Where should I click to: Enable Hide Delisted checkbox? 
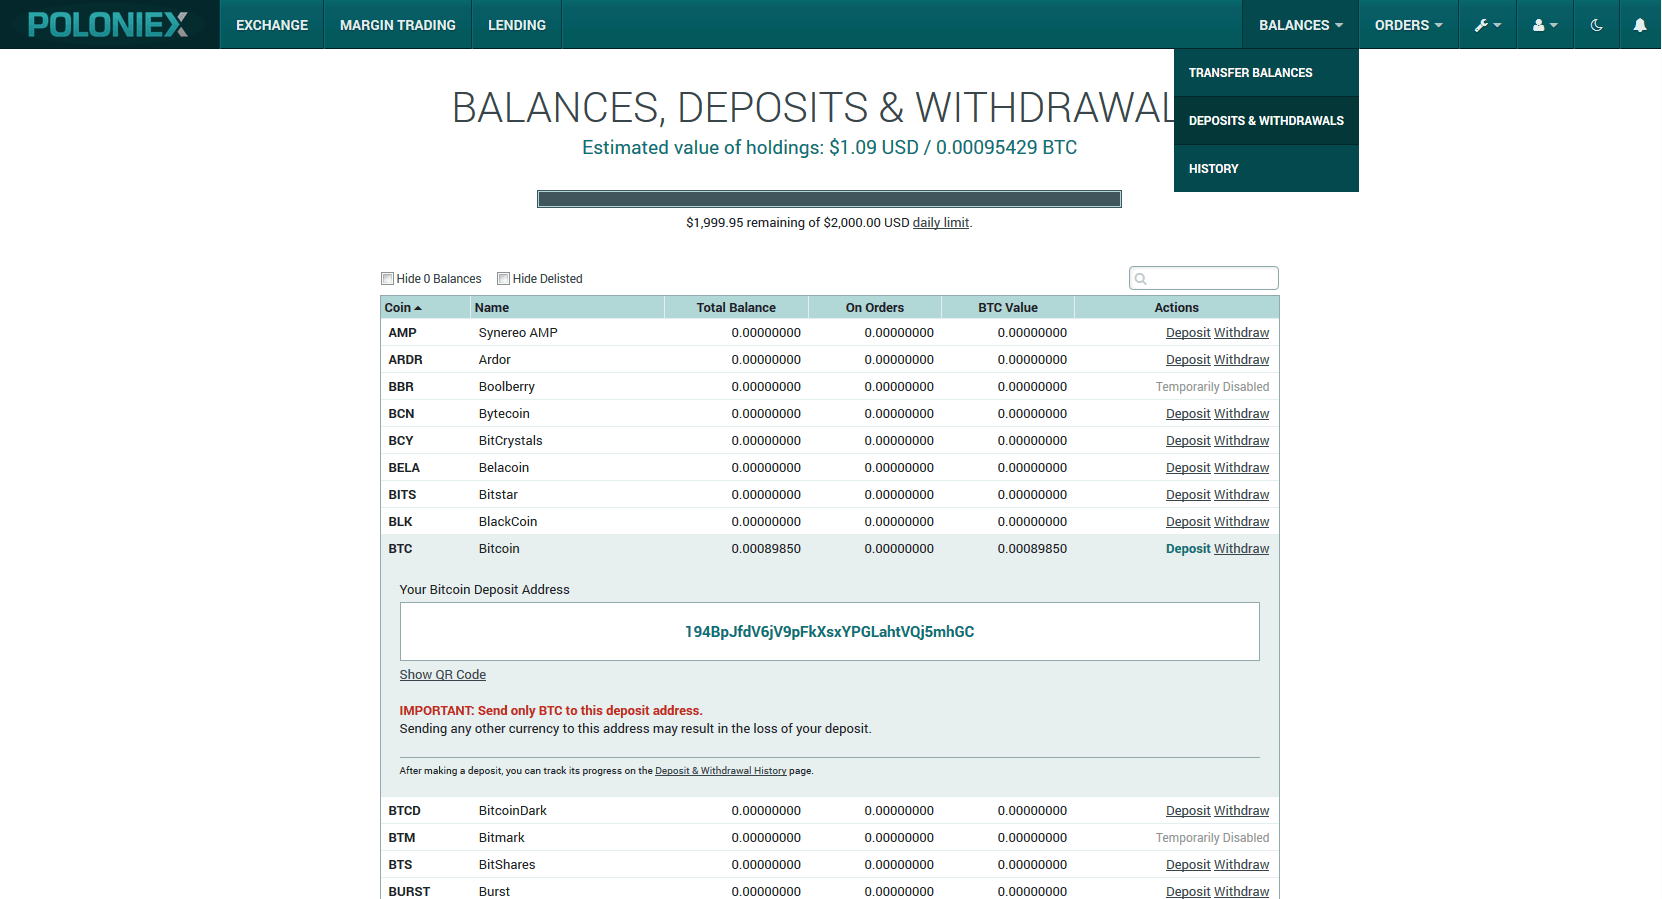[x=504, y=279]
